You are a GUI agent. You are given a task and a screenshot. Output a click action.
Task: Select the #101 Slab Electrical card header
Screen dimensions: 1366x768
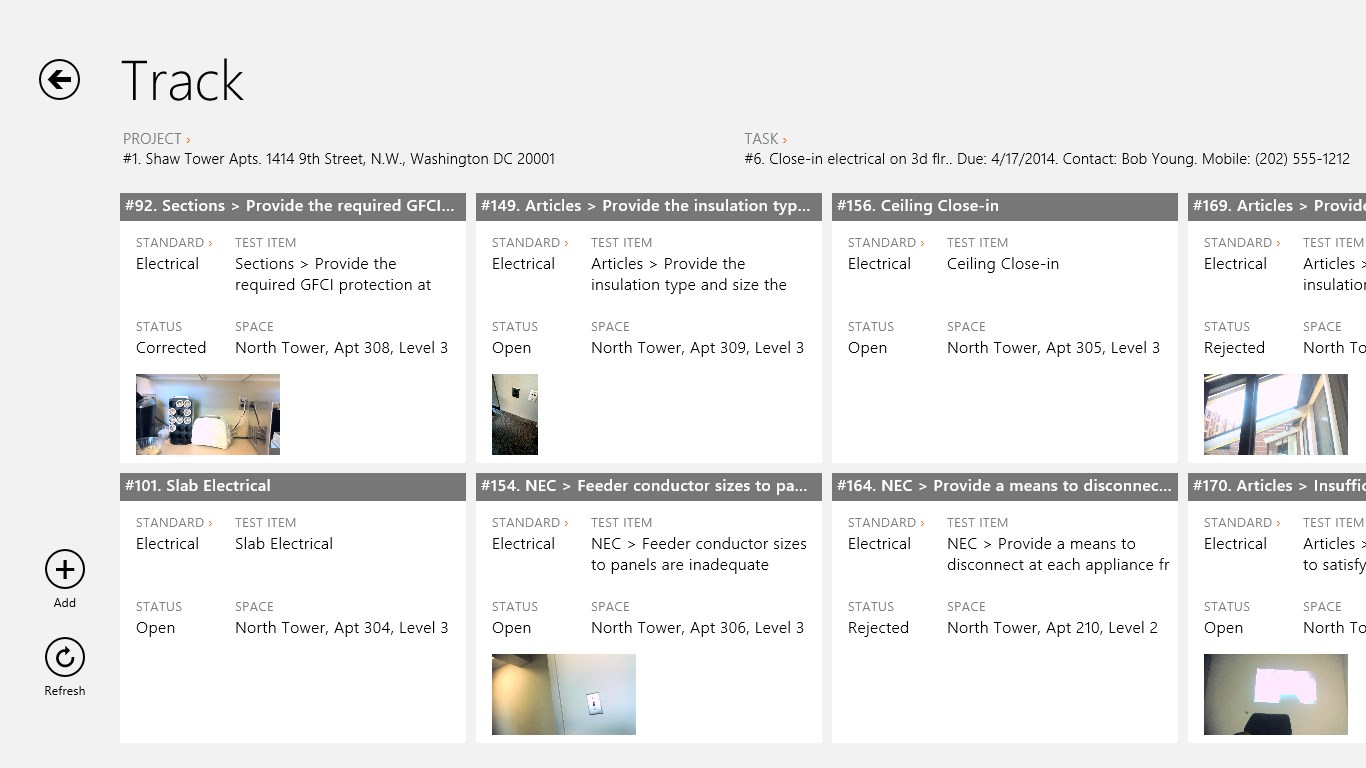click(x=292, y=486)
